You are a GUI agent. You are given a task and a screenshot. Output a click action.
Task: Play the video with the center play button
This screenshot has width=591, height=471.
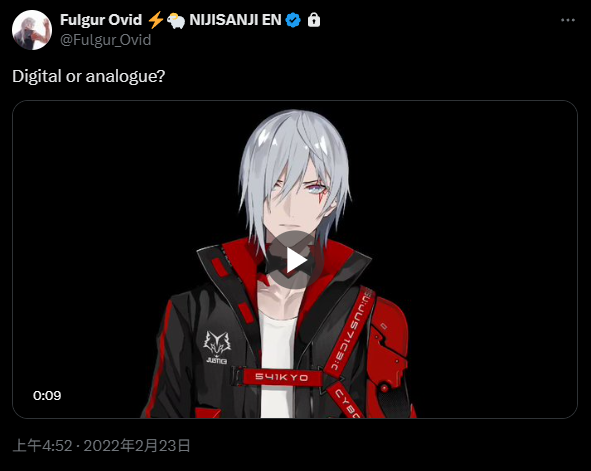tap(296, 260)
